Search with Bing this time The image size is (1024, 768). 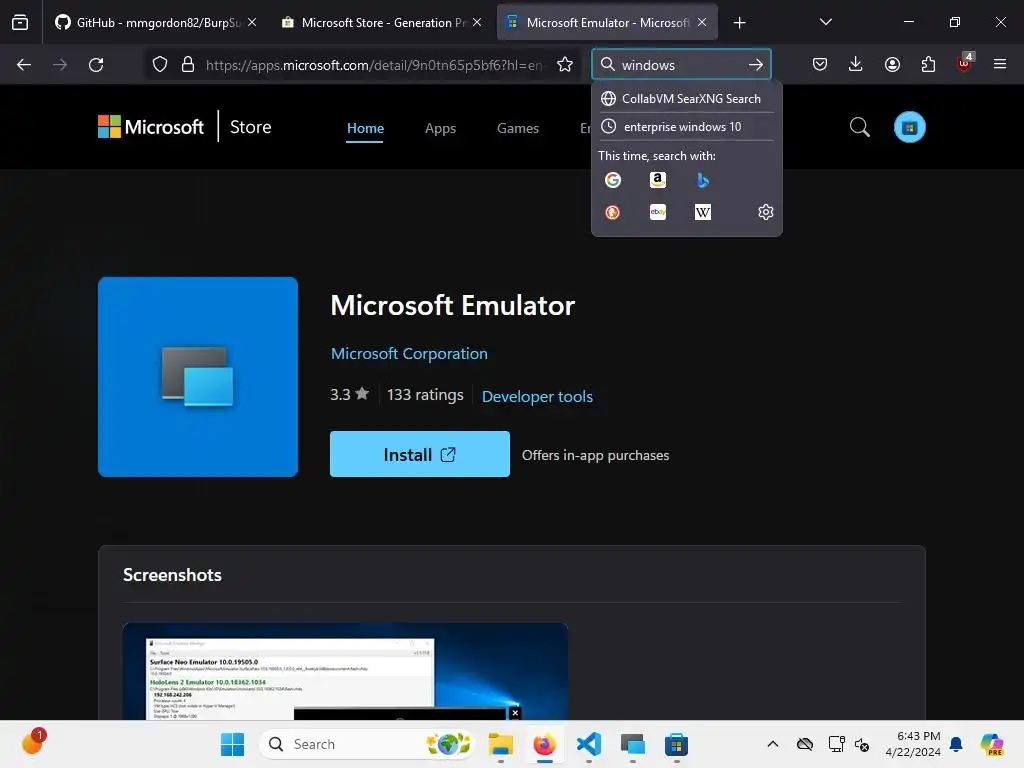[x=703, y=180]
